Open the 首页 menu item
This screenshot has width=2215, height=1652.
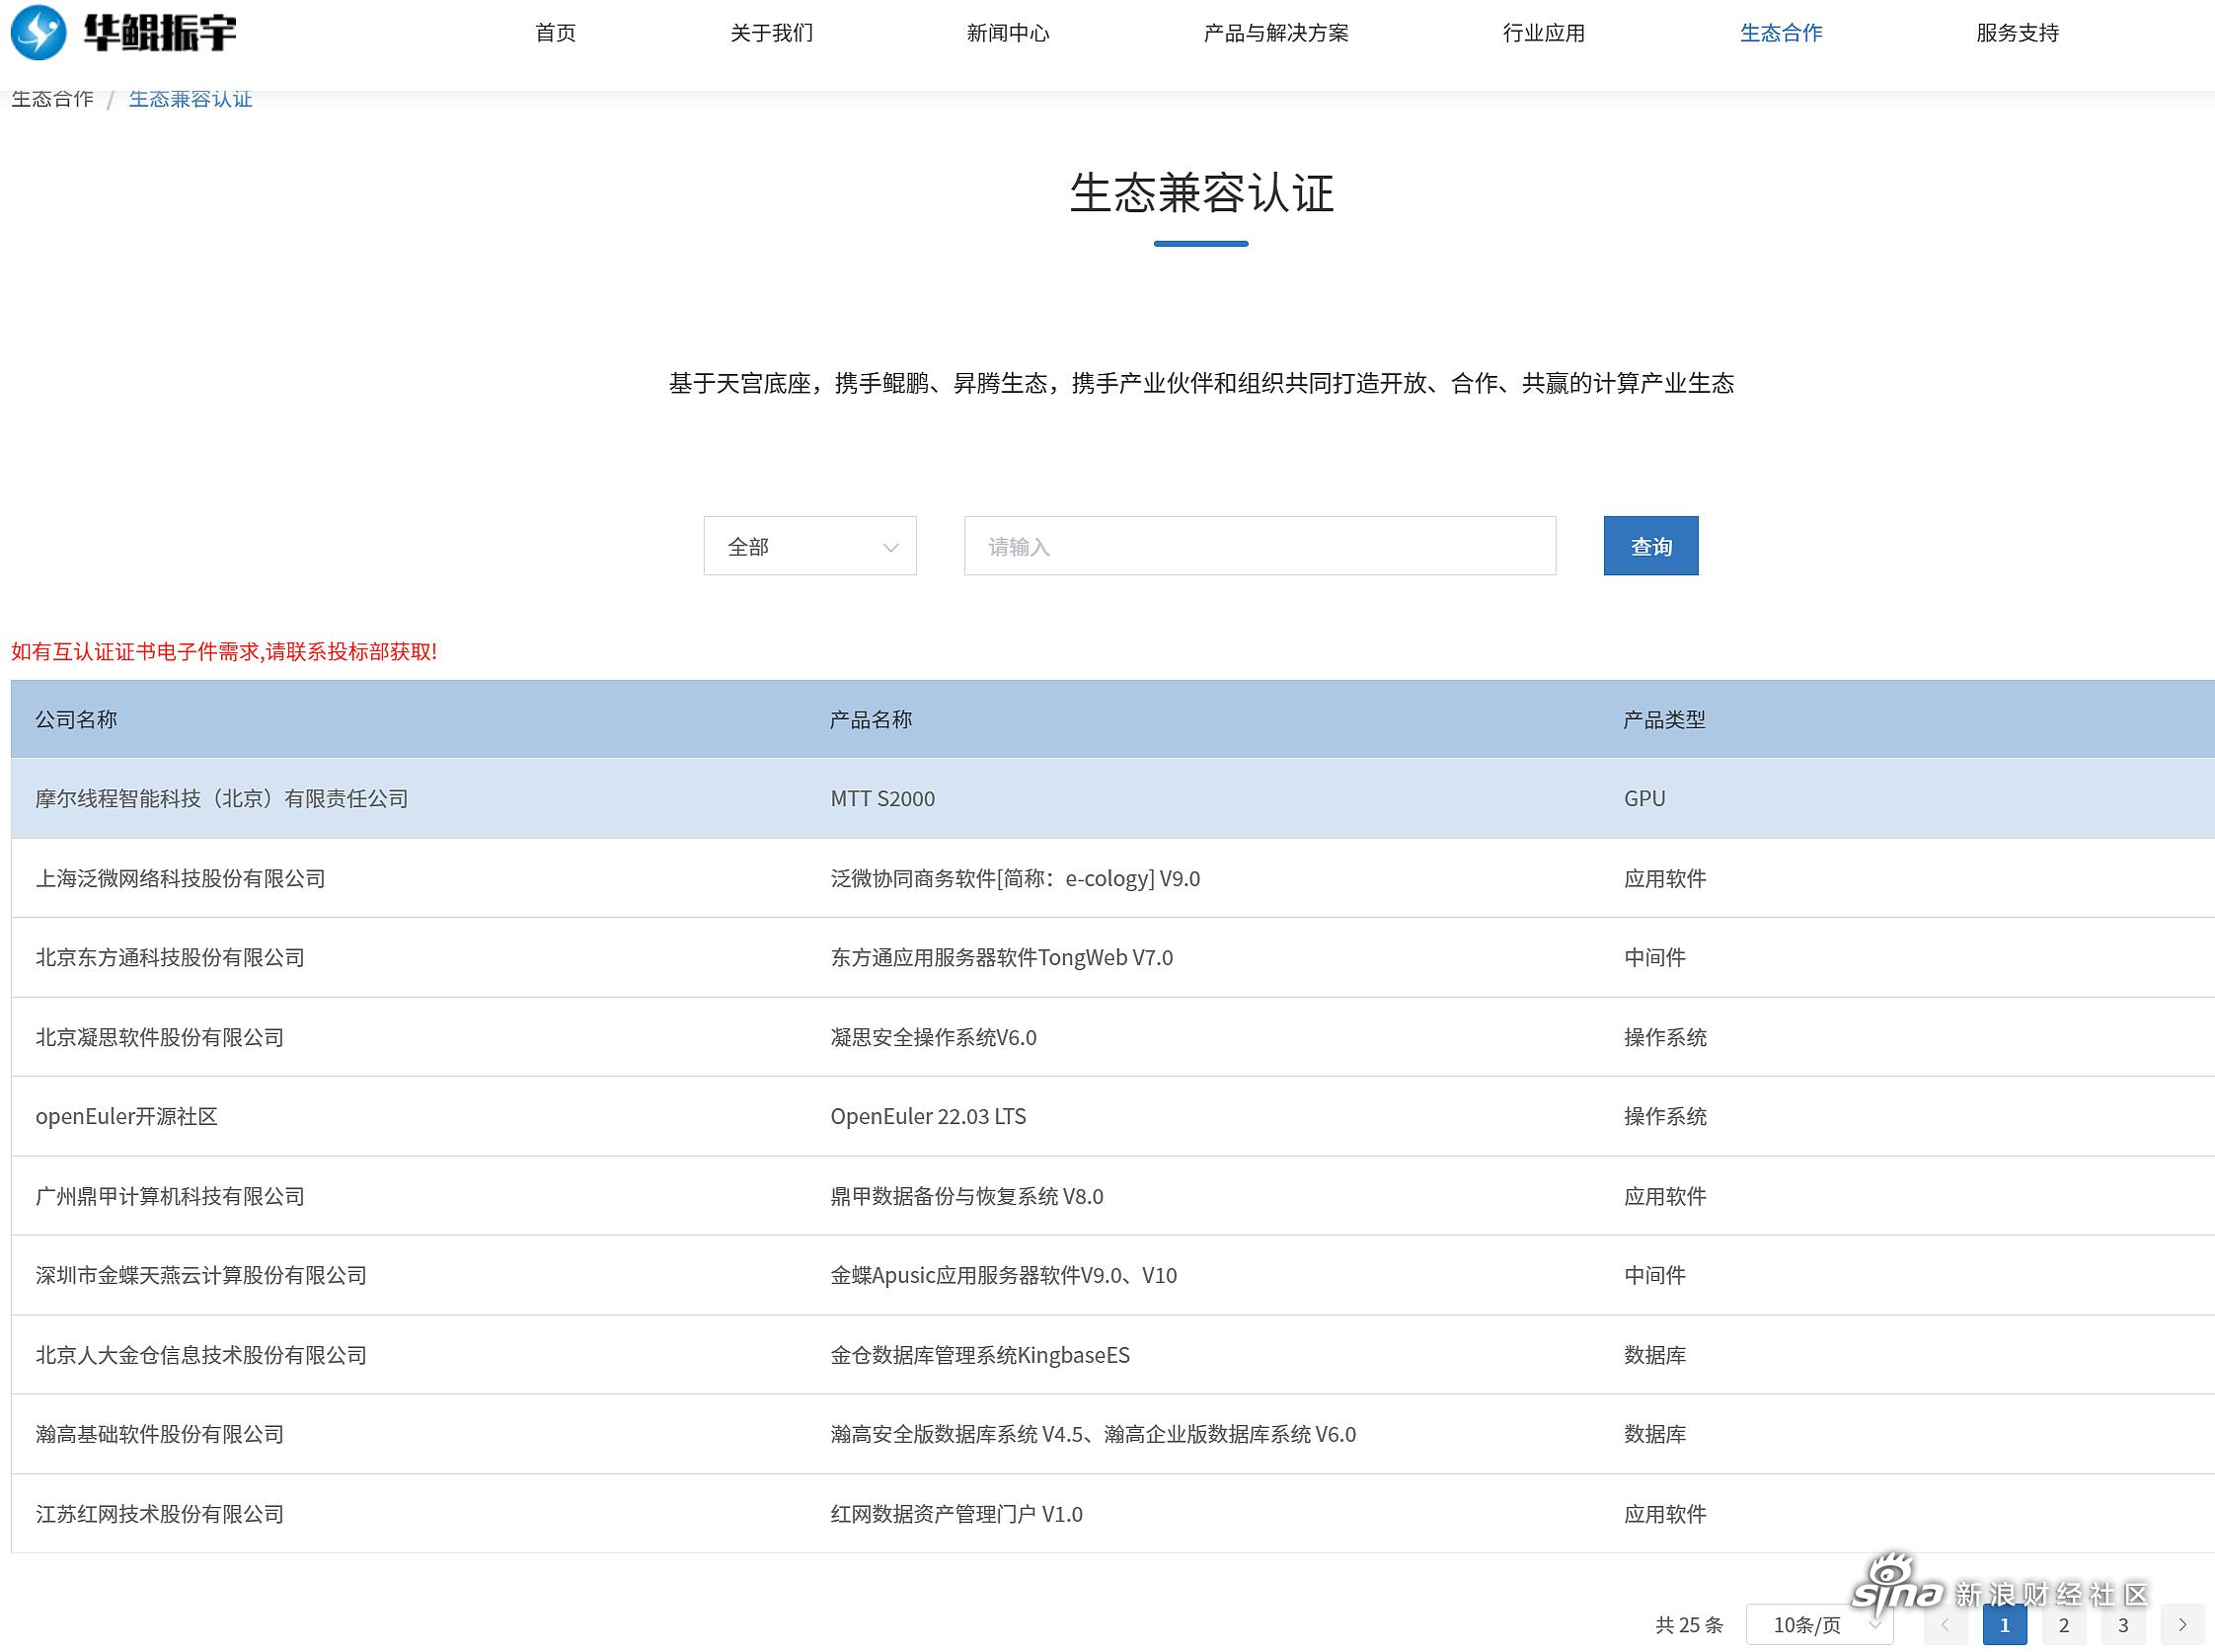555,33
